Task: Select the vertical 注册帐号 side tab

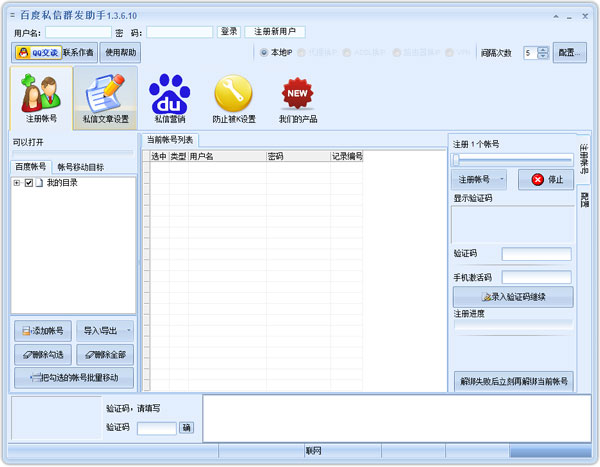Action: tap(584, 158)
